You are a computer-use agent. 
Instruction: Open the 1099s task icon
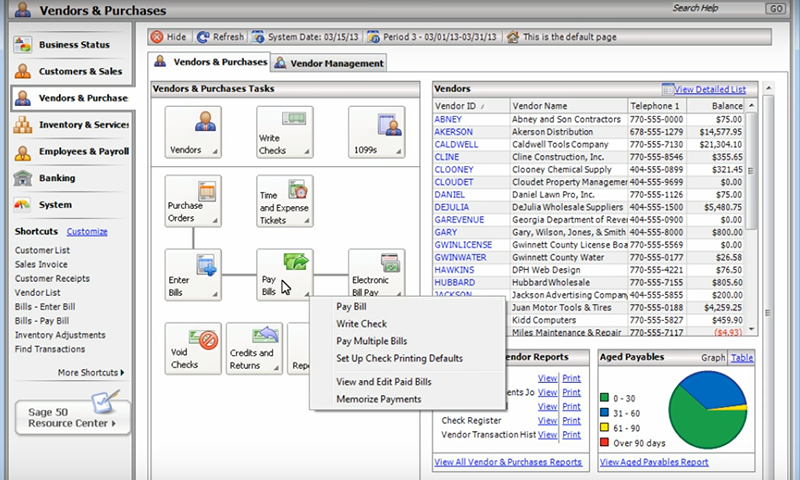(376, 132)
